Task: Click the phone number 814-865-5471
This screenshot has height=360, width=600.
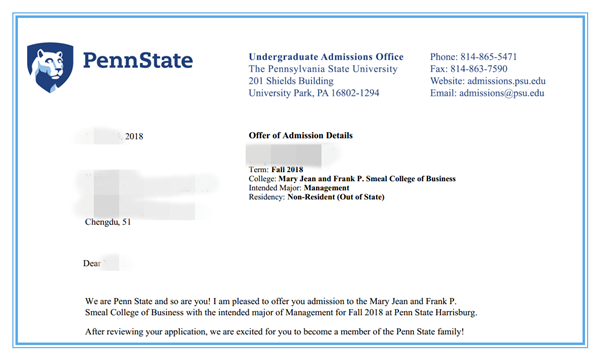Action: (488, 57)
